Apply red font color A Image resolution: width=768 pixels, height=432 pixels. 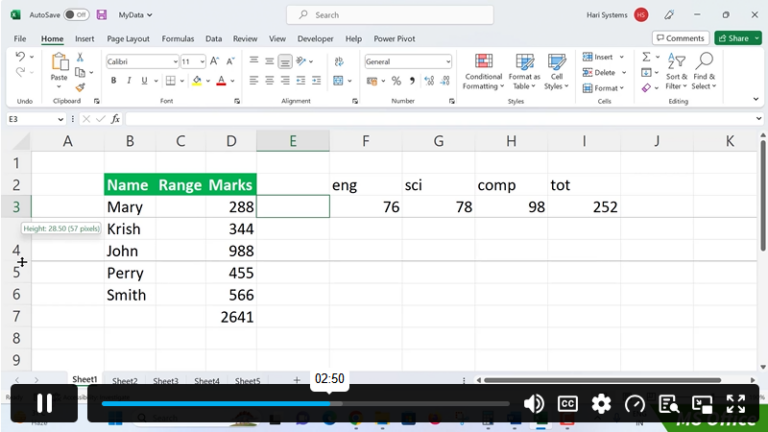[x=221, y=80]
